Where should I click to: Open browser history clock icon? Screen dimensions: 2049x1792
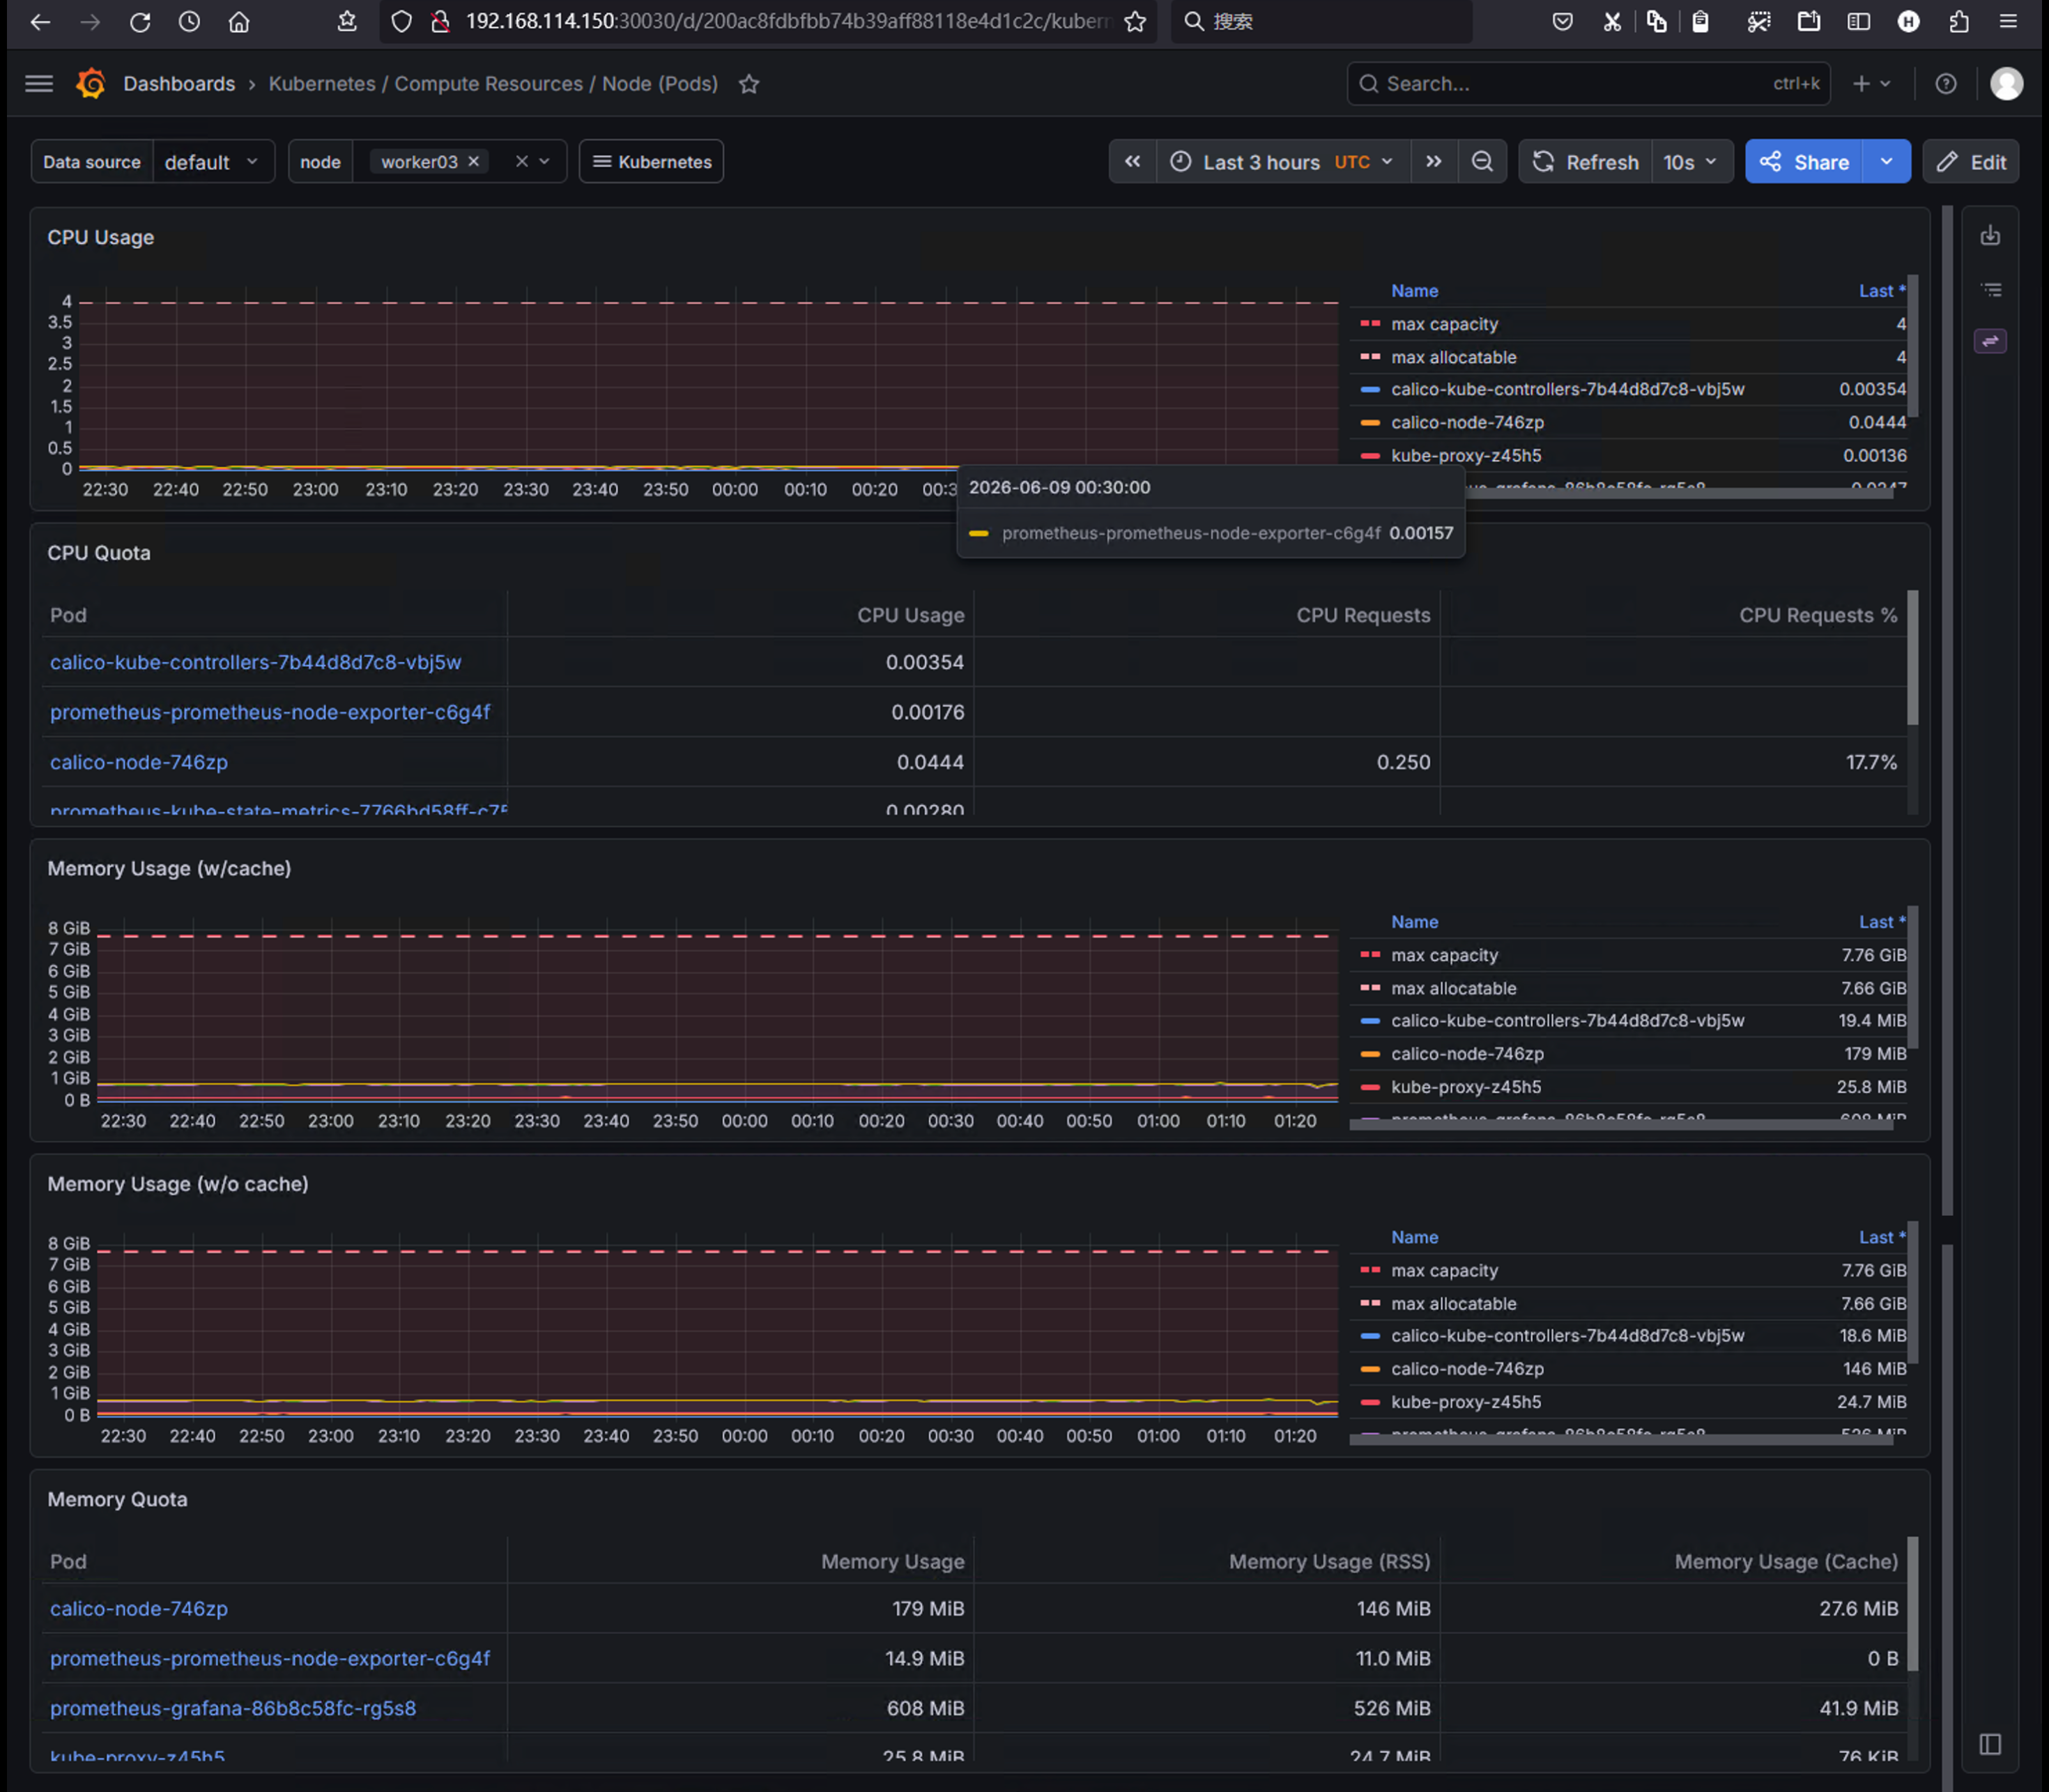click(x=189, y=22)
